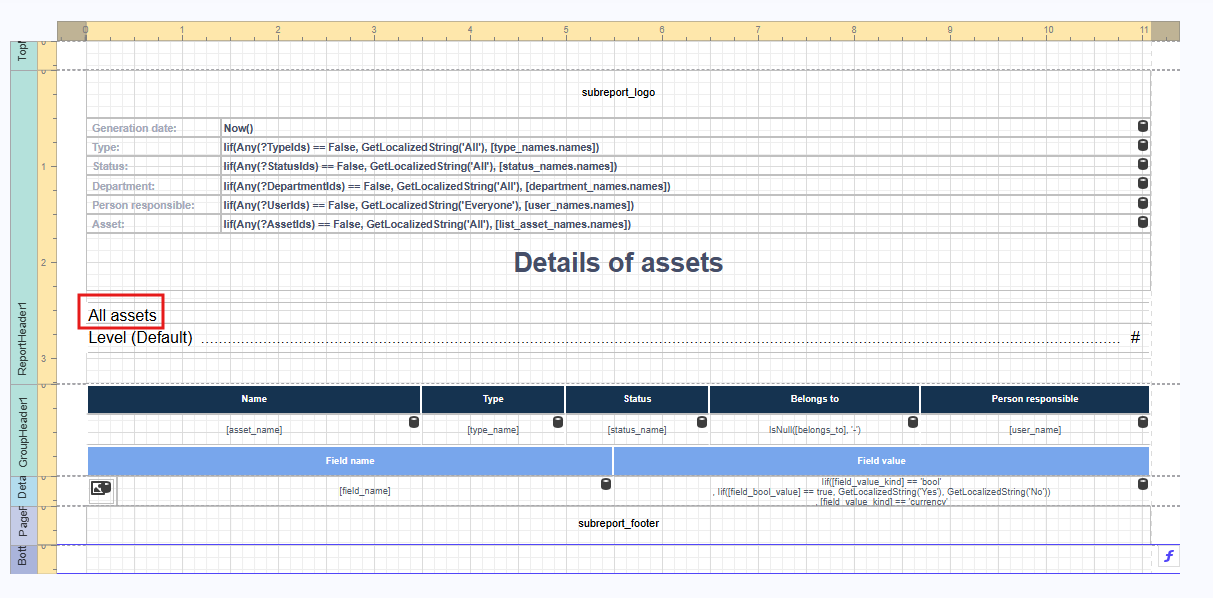
Task: Click database icon in [user_name] cell
Action: coord(1142,423)
